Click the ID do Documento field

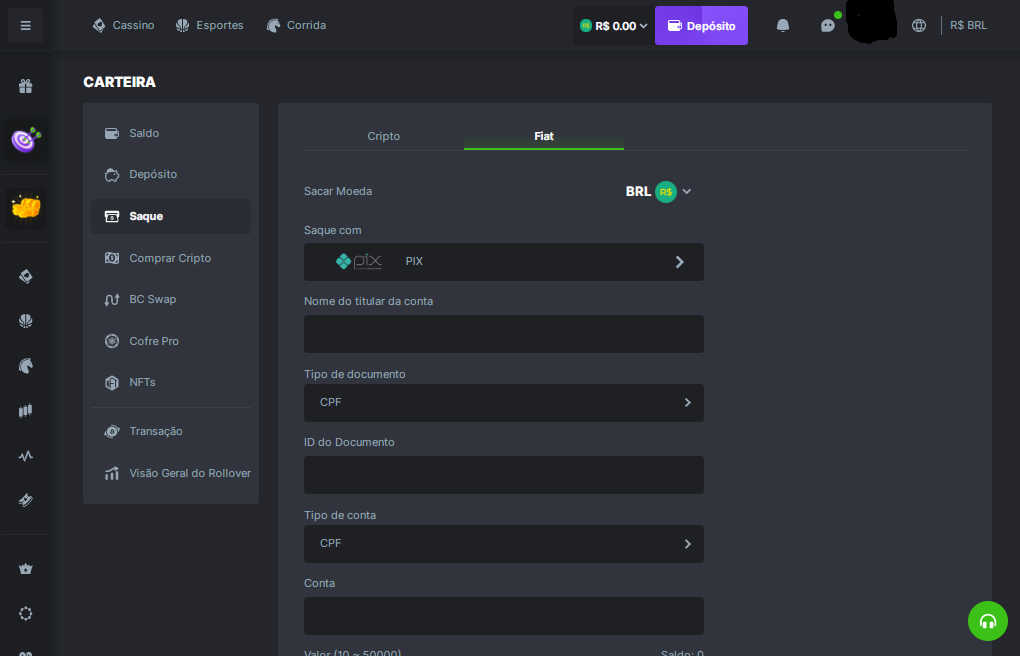point(503,474)
